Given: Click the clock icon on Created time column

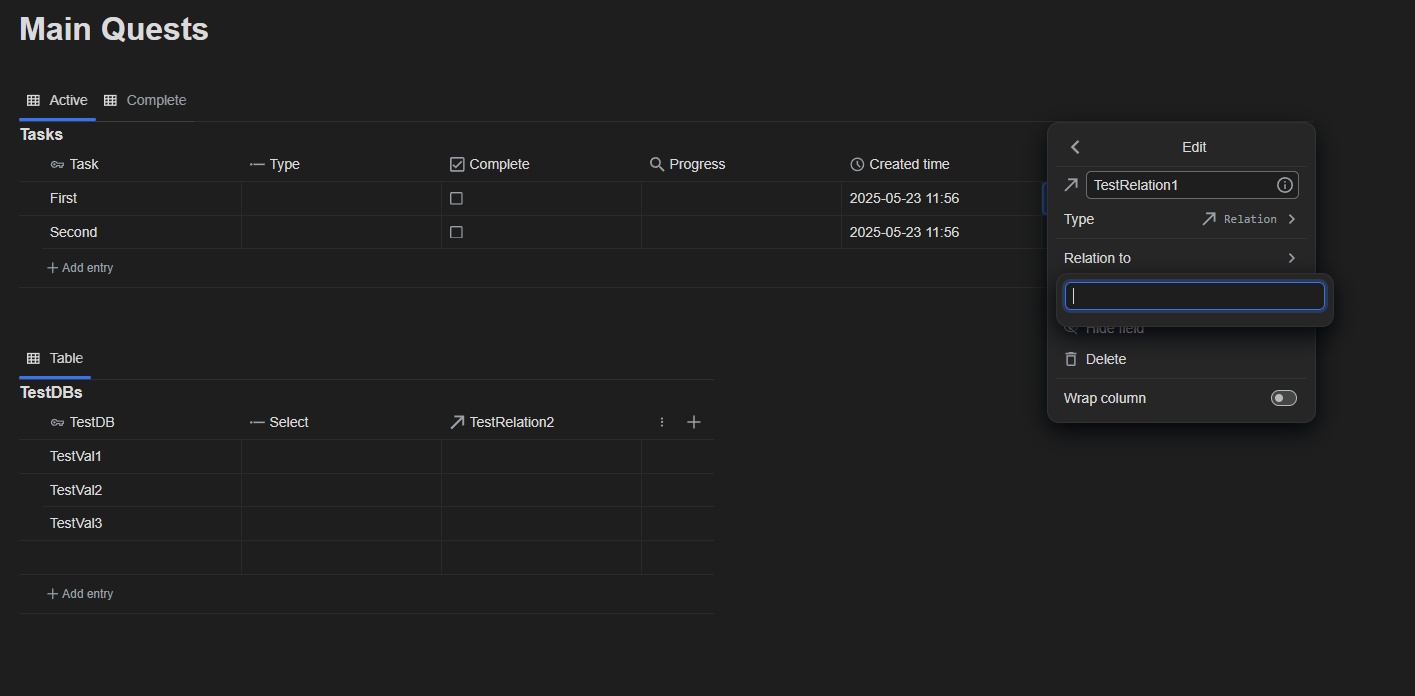Looking at the screenshot, I should [x=857, y=164].
